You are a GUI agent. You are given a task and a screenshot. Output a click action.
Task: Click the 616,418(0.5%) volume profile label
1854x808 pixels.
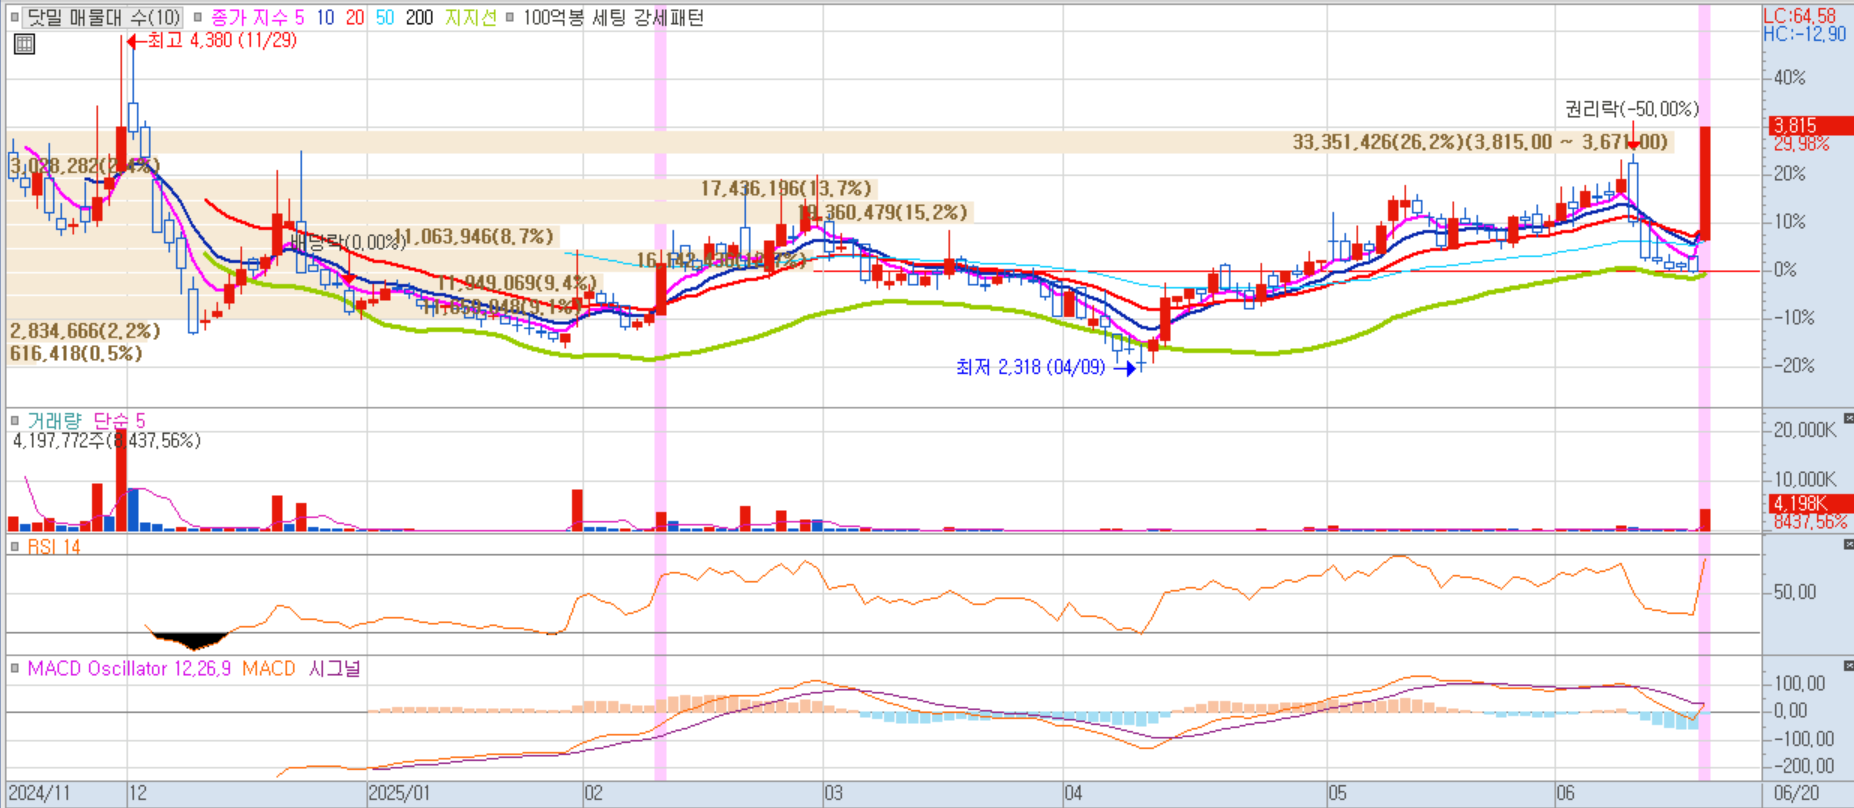[76, 353]
